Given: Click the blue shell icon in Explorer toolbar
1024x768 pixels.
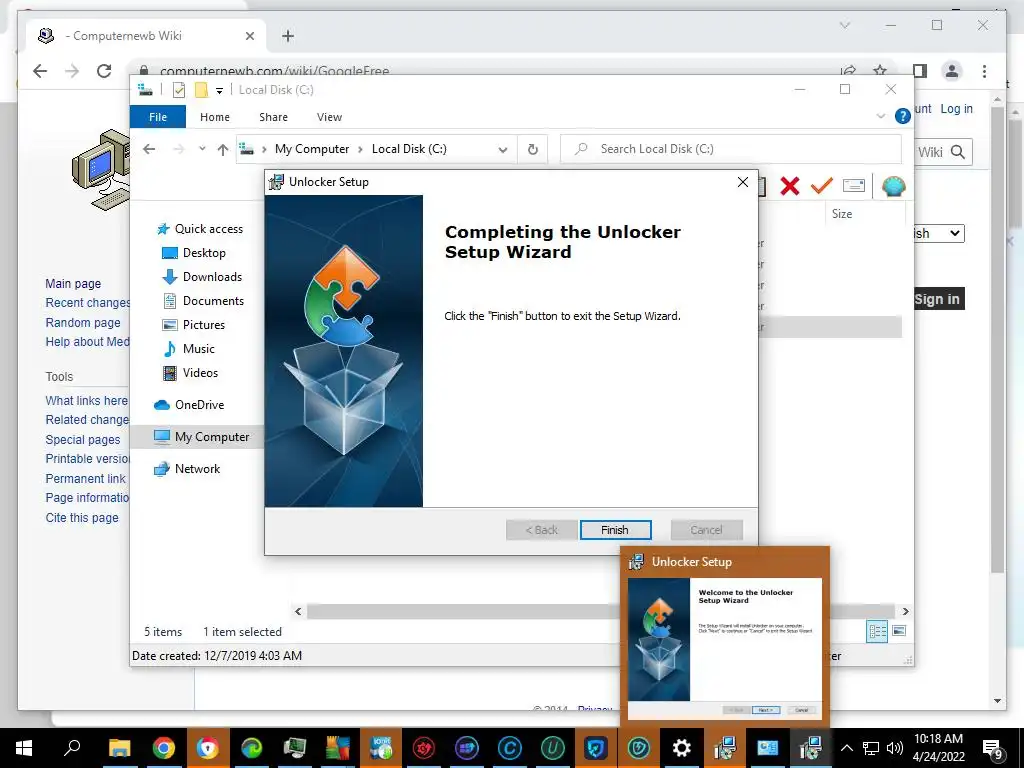Looking at the screenshot, I should tap(893, 187).
